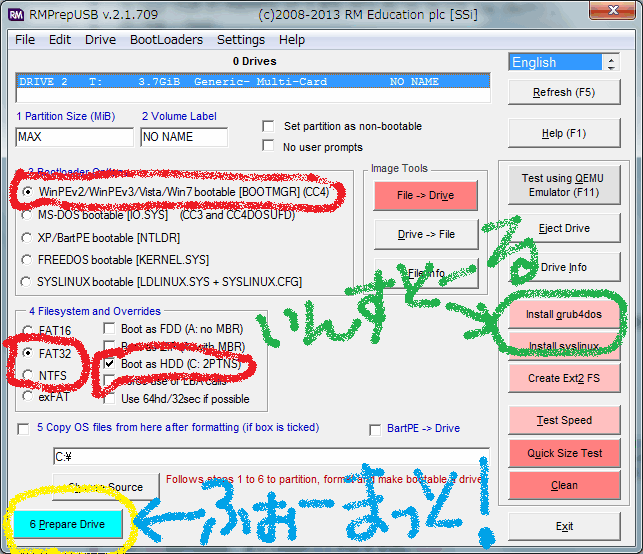Toggle Copy OS files after formatting checkbox
Viewport: 643px width, 554px height.
23,429
